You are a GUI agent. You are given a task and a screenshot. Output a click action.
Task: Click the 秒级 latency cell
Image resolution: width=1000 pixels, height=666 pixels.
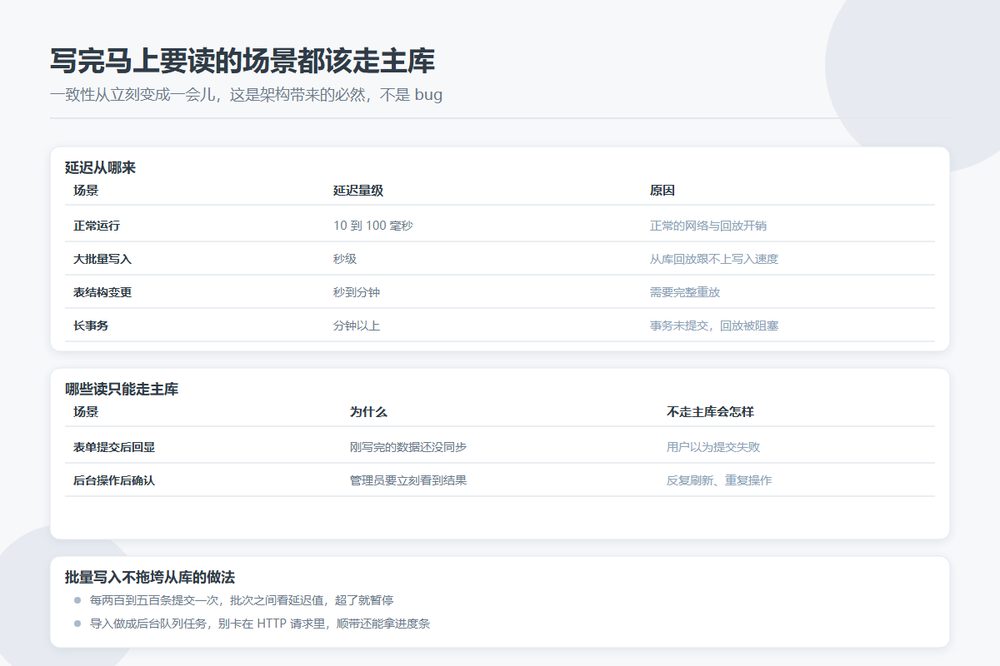point(344,259)
